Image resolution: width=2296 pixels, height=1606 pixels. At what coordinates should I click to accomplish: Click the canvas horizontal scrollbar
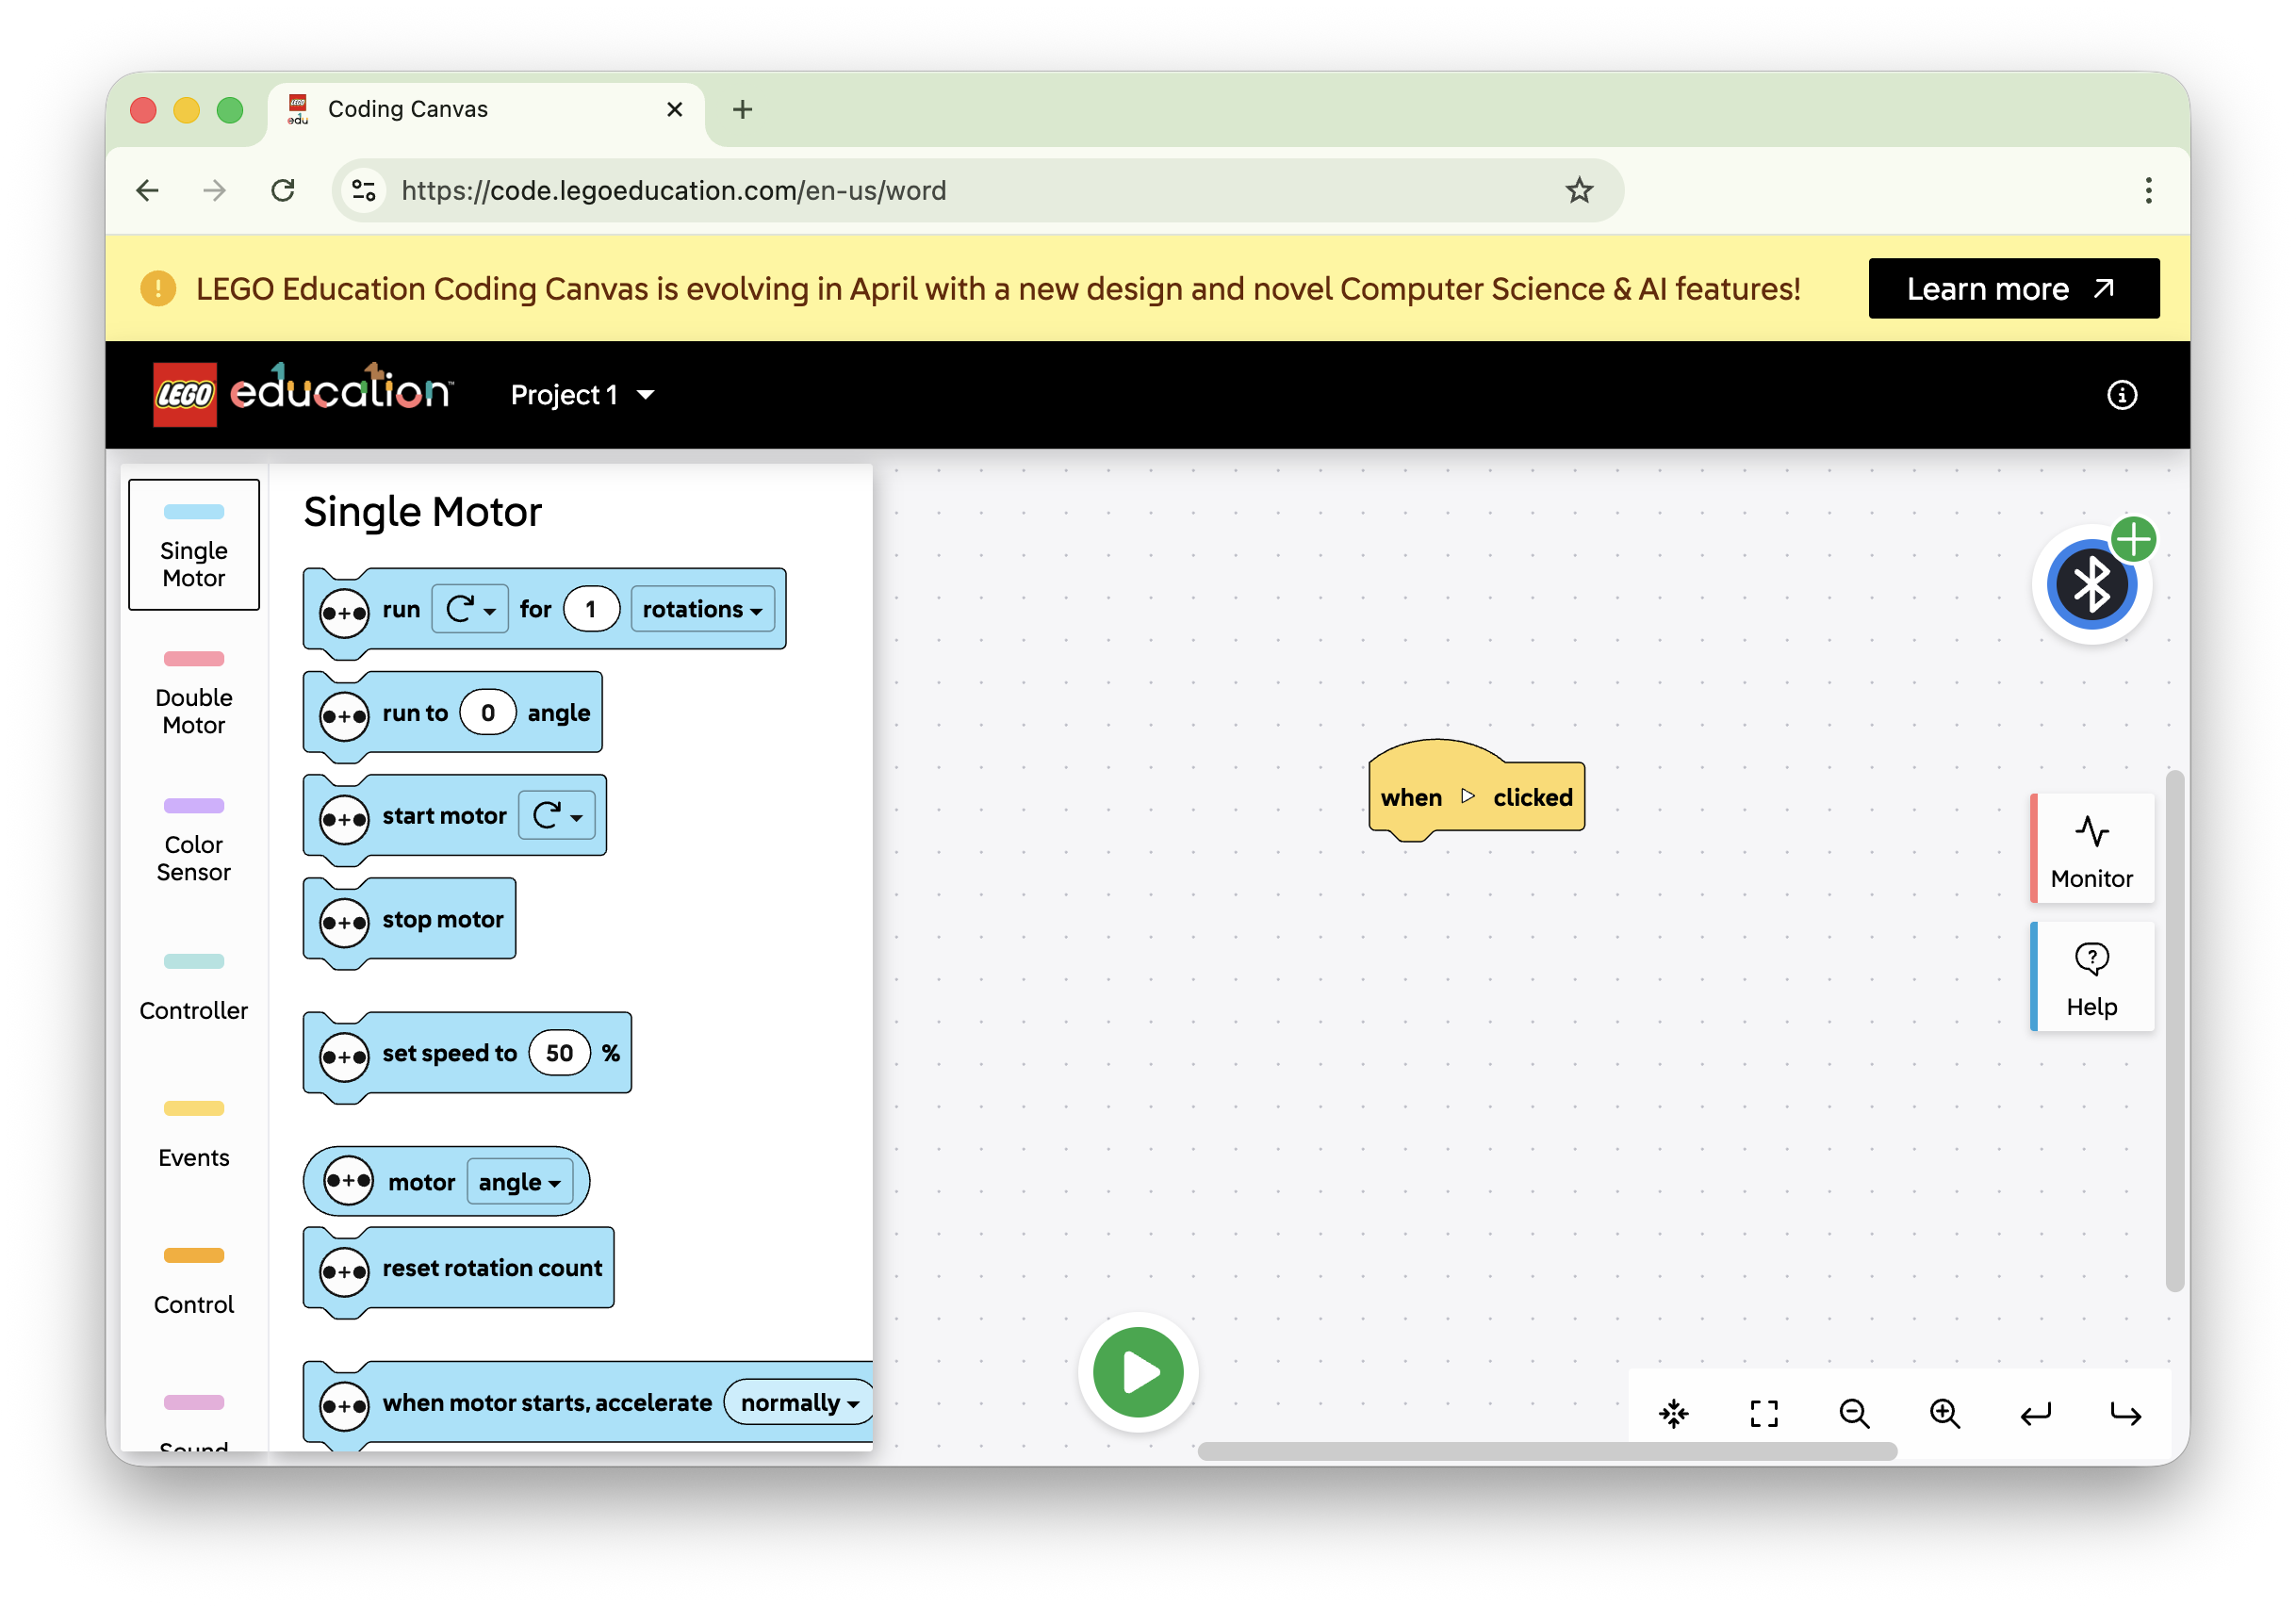click(1546, 1451)
